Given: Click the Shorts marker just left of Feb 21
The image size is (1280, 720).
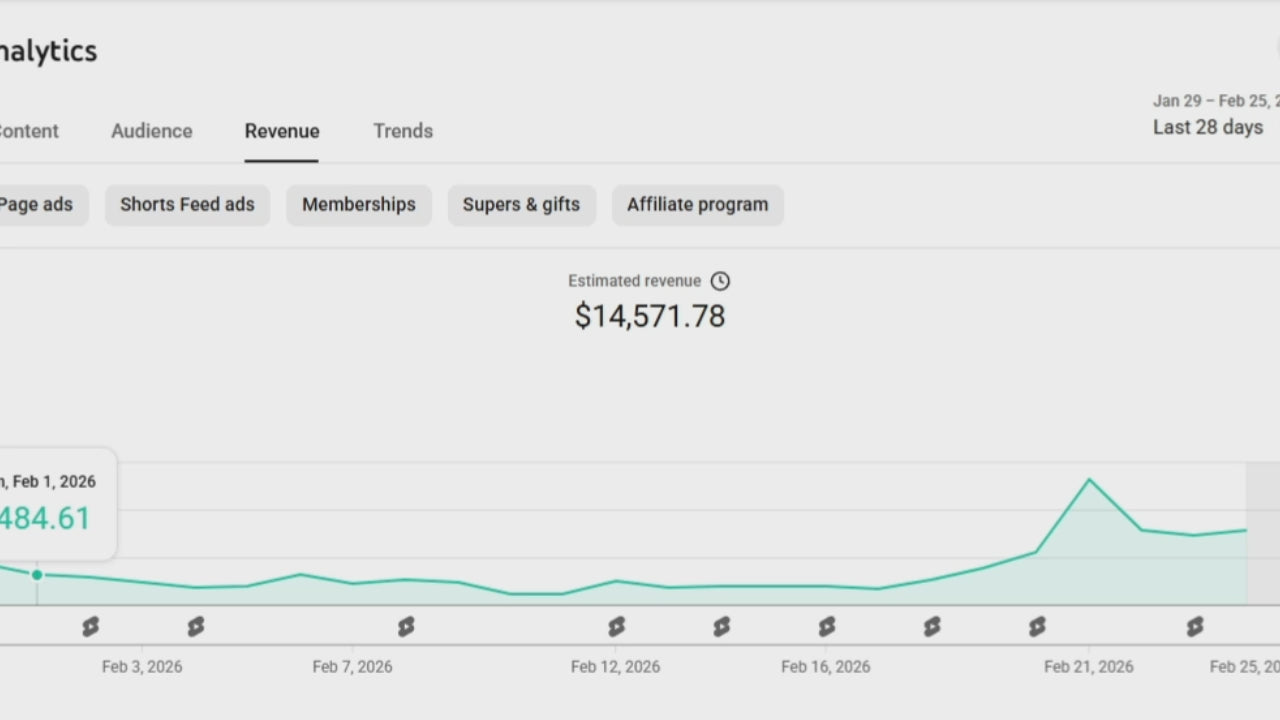Looking at the screenshot, I should [x=1037, y=627].
